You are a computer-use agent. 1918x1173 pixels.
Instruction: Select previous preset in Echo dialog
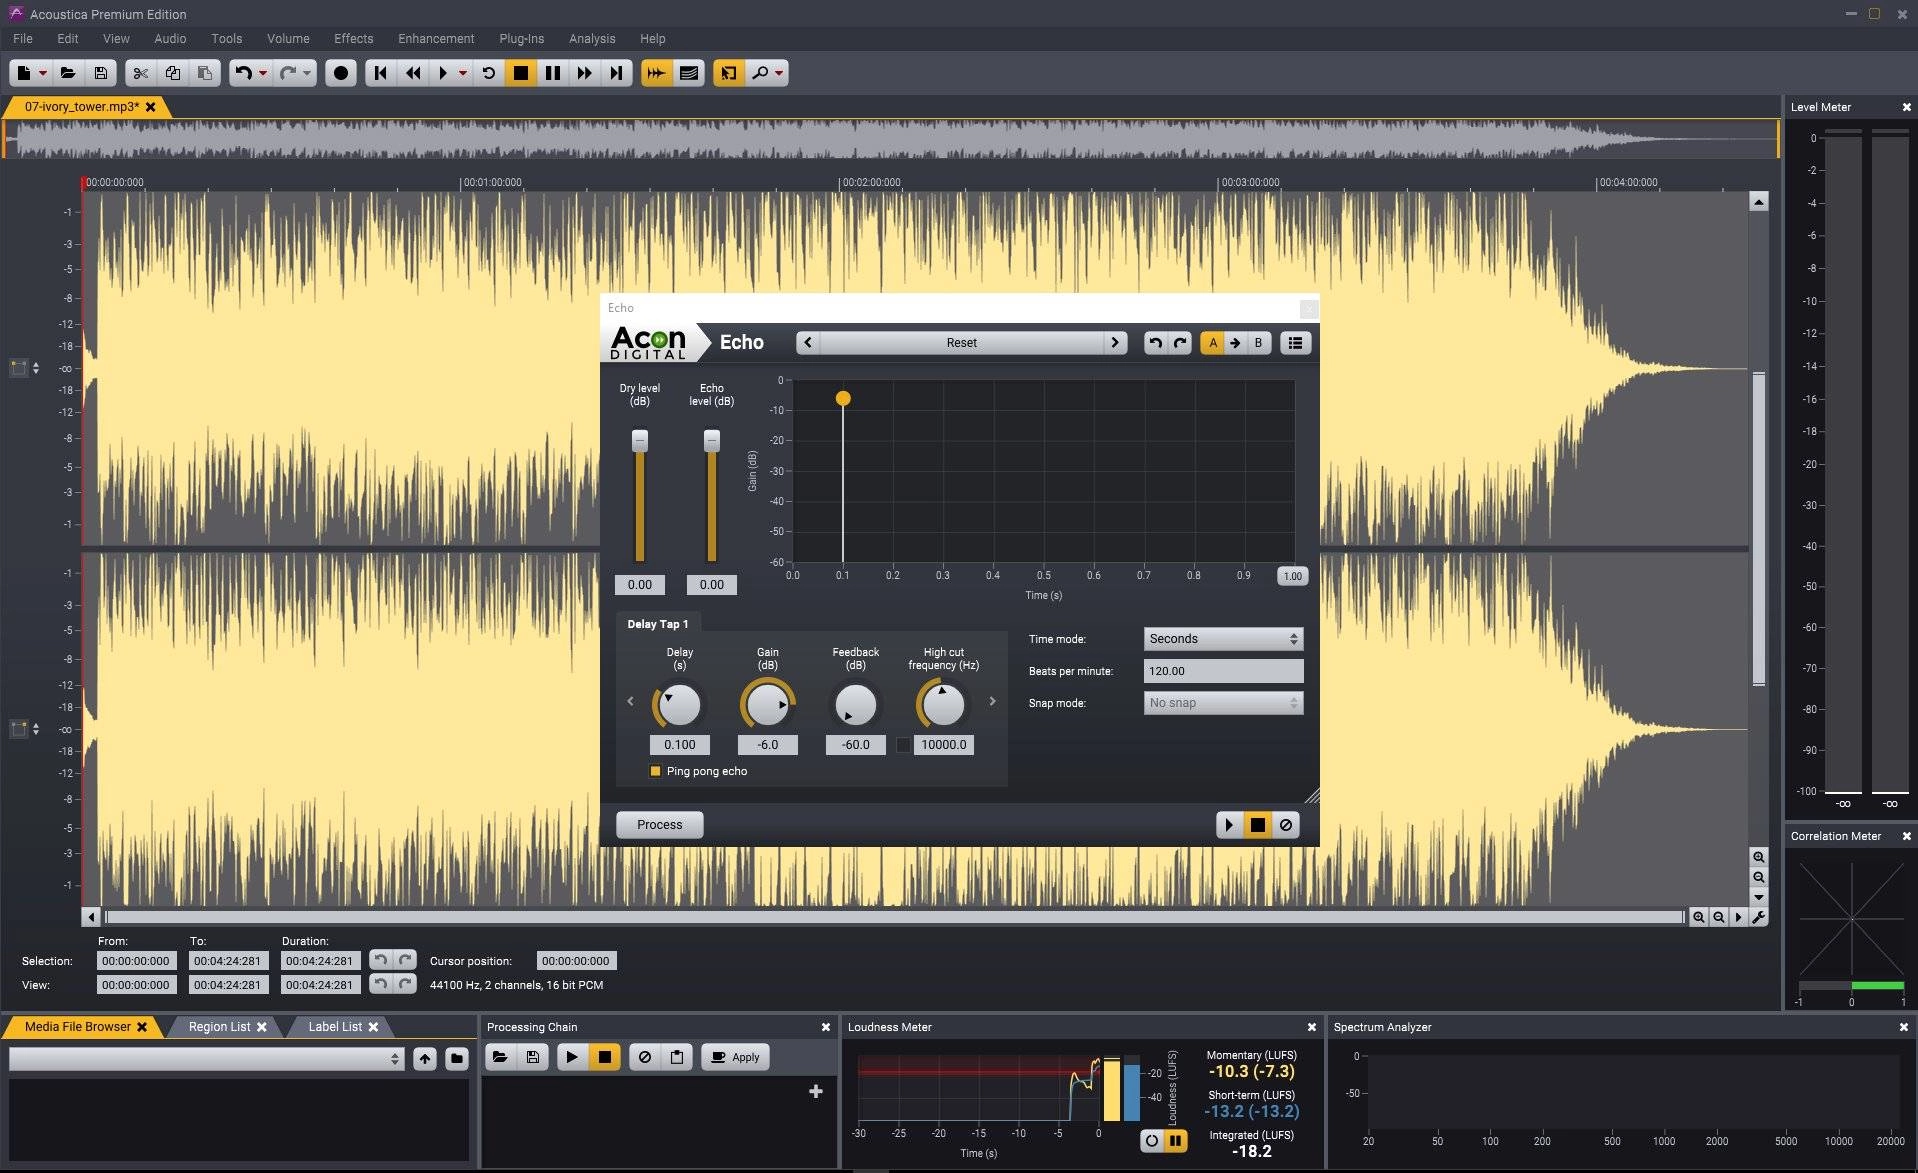click(x=808, y=343)
